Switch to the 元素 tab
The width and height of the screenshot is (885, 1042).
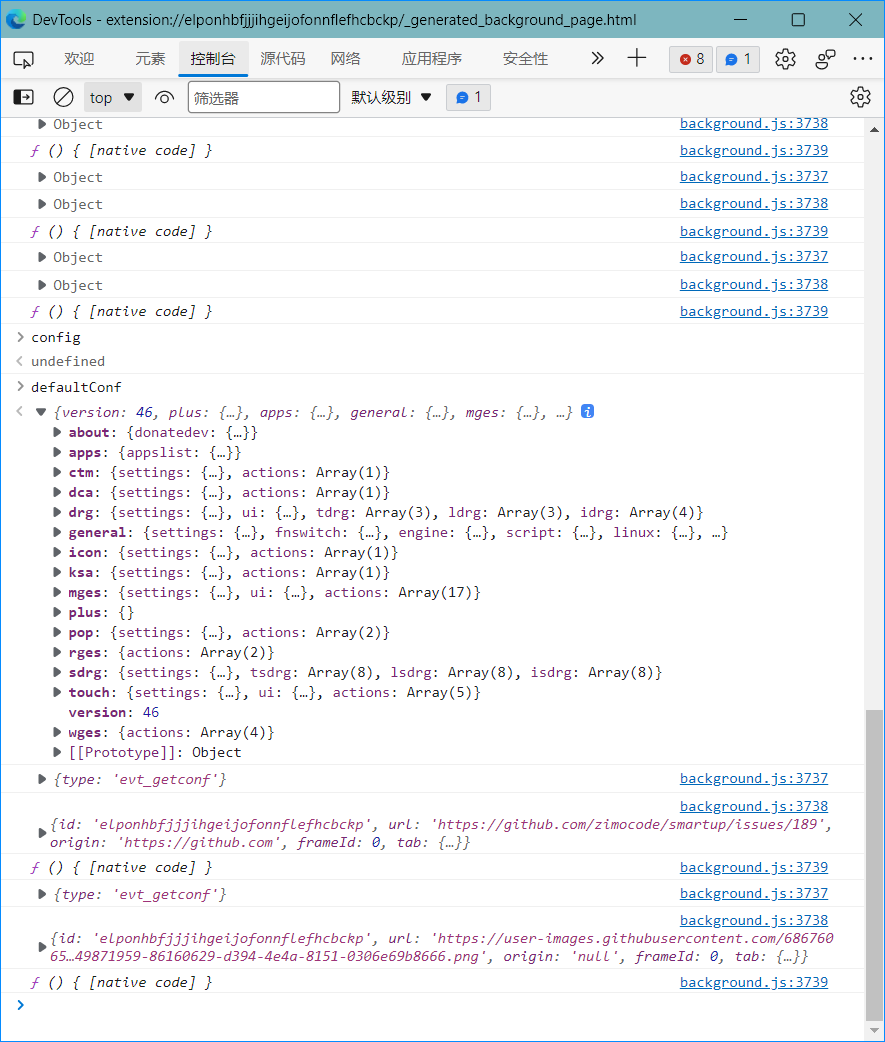(149, 59)
